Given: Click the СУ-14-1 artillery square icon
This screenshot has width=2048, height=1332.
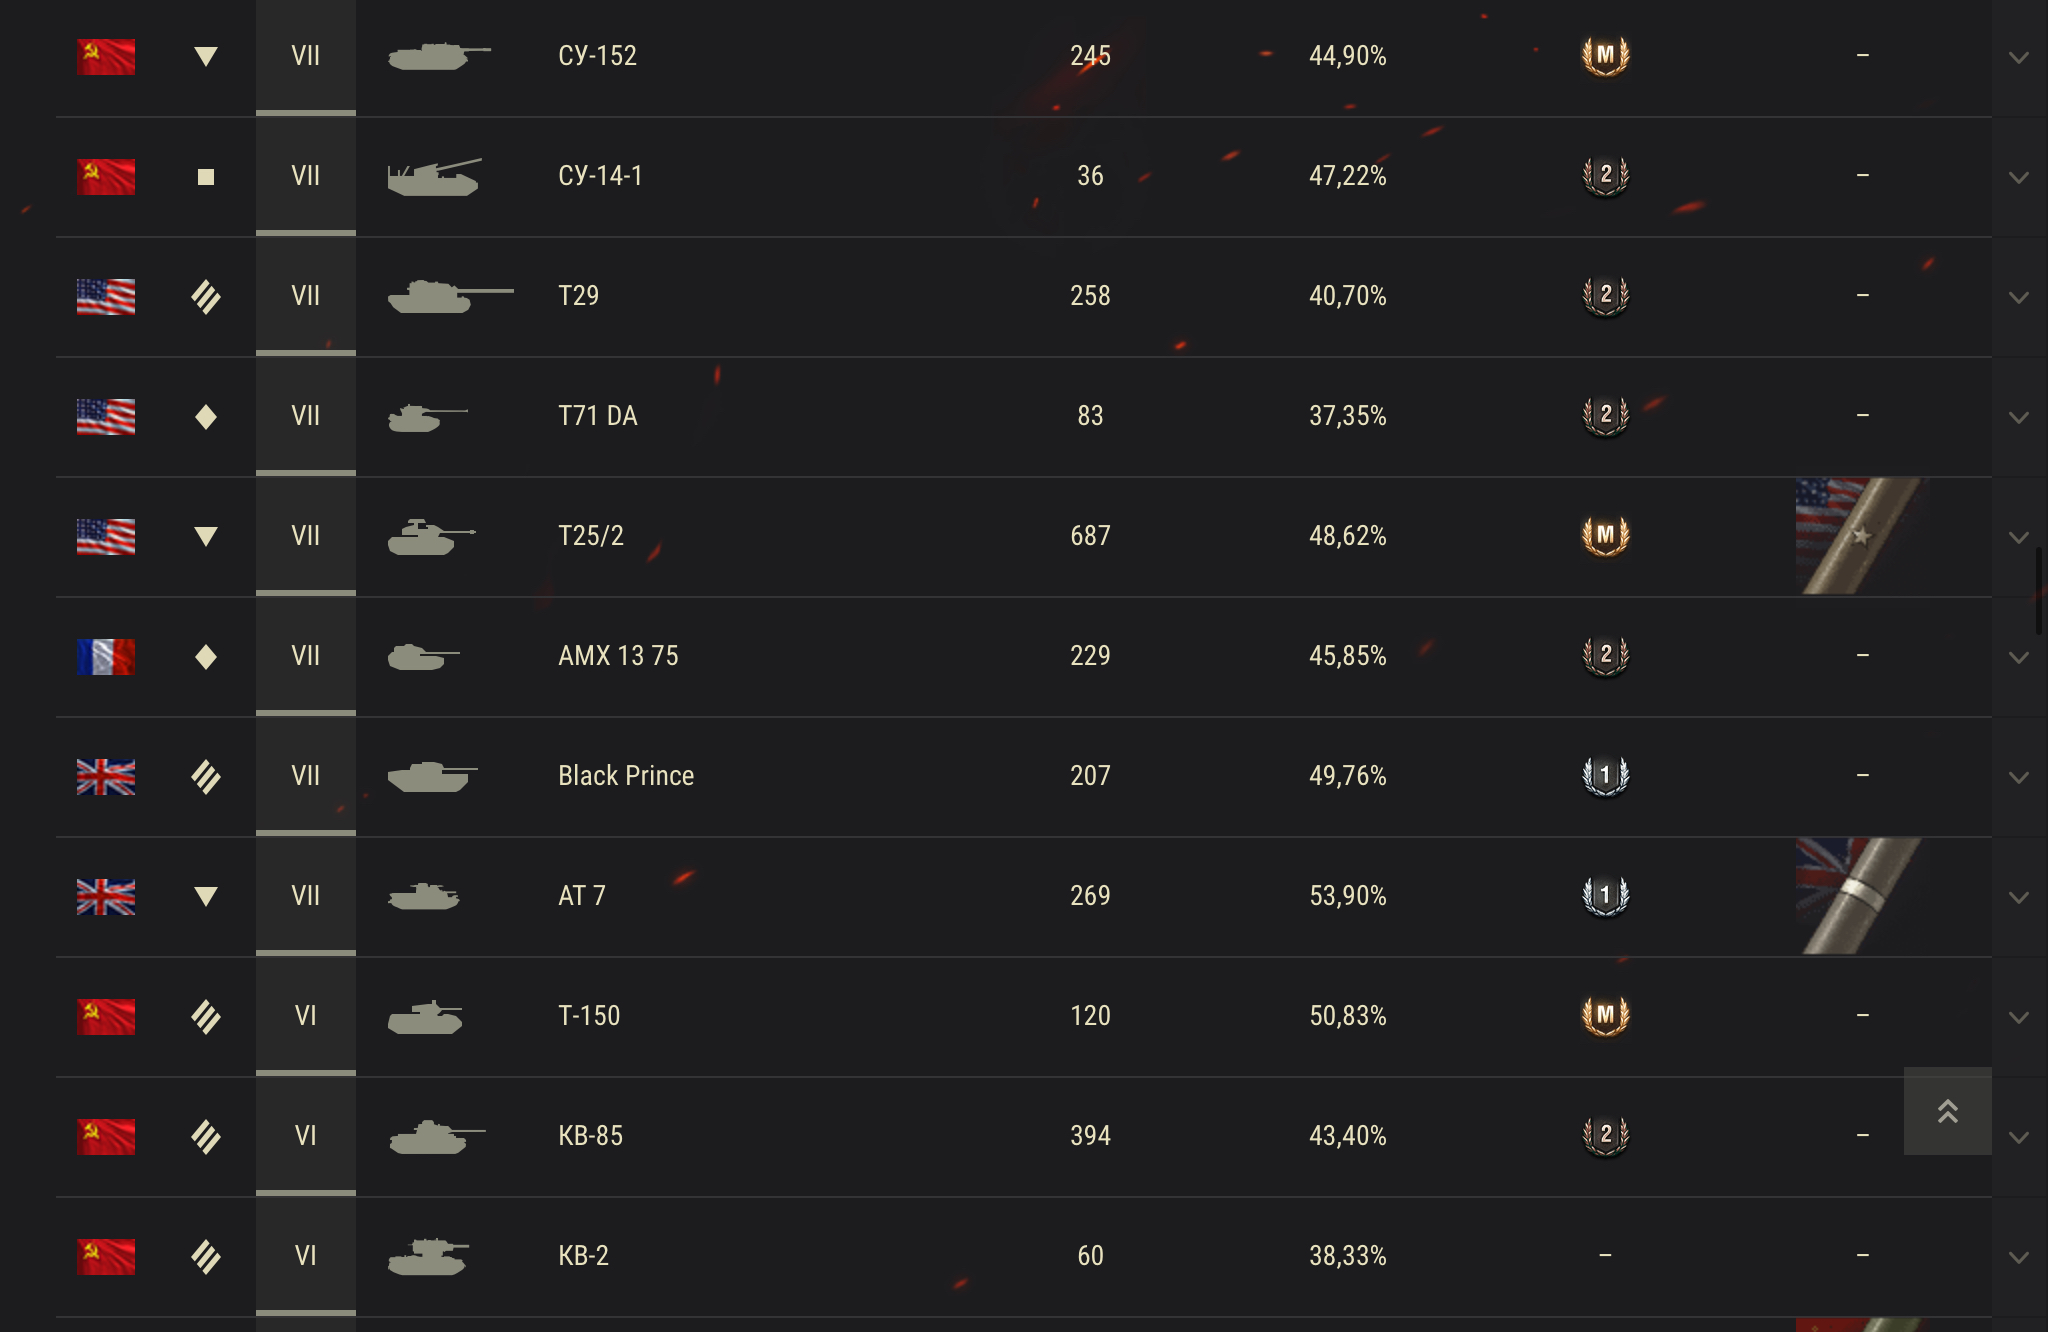Looking at the screenshot, I should click(x=206, y=177).
